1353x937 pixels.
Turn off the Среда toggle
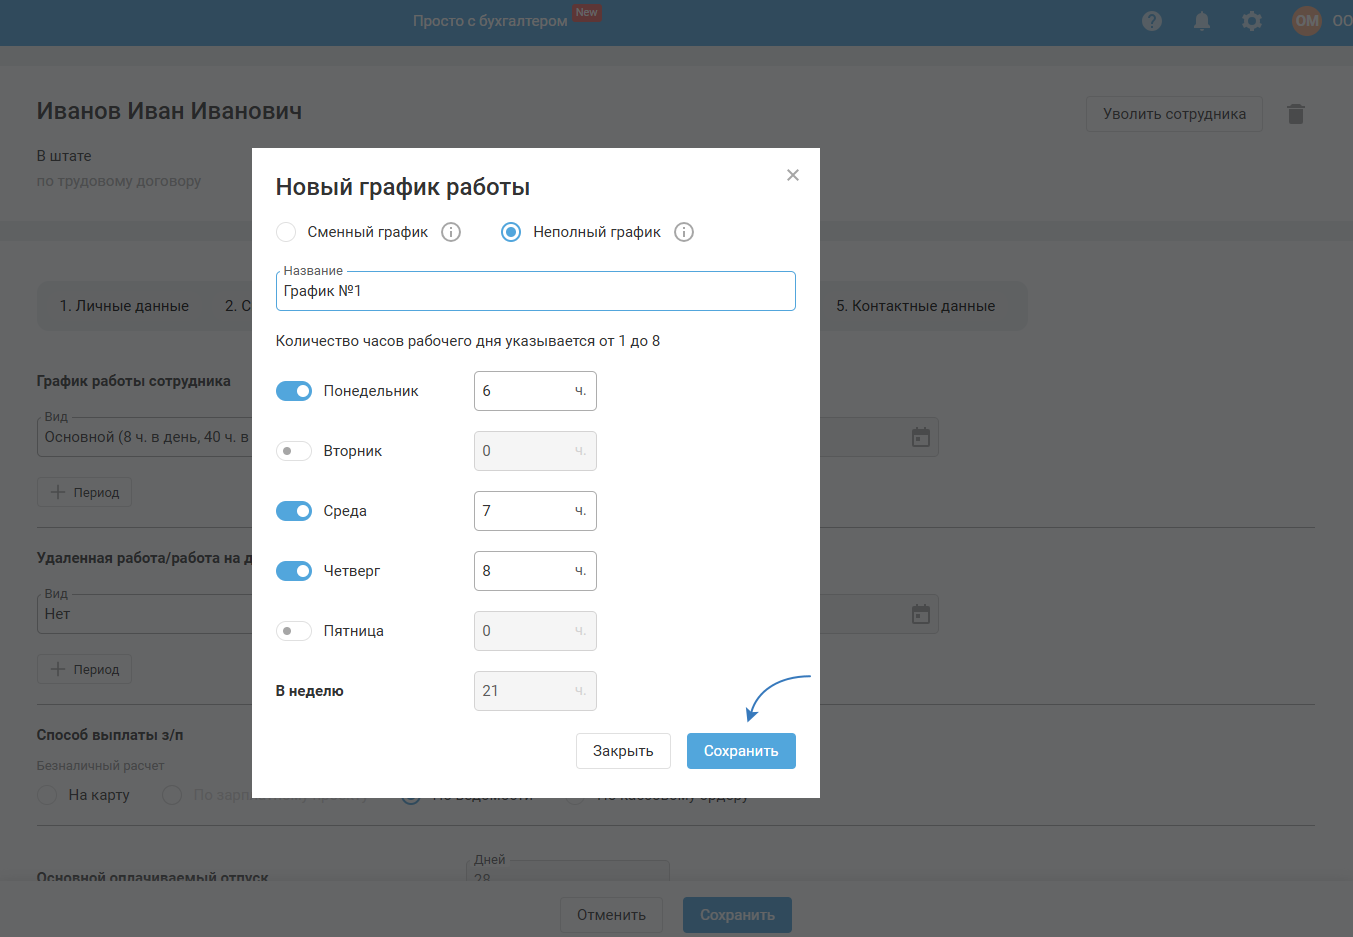(294, 511)
